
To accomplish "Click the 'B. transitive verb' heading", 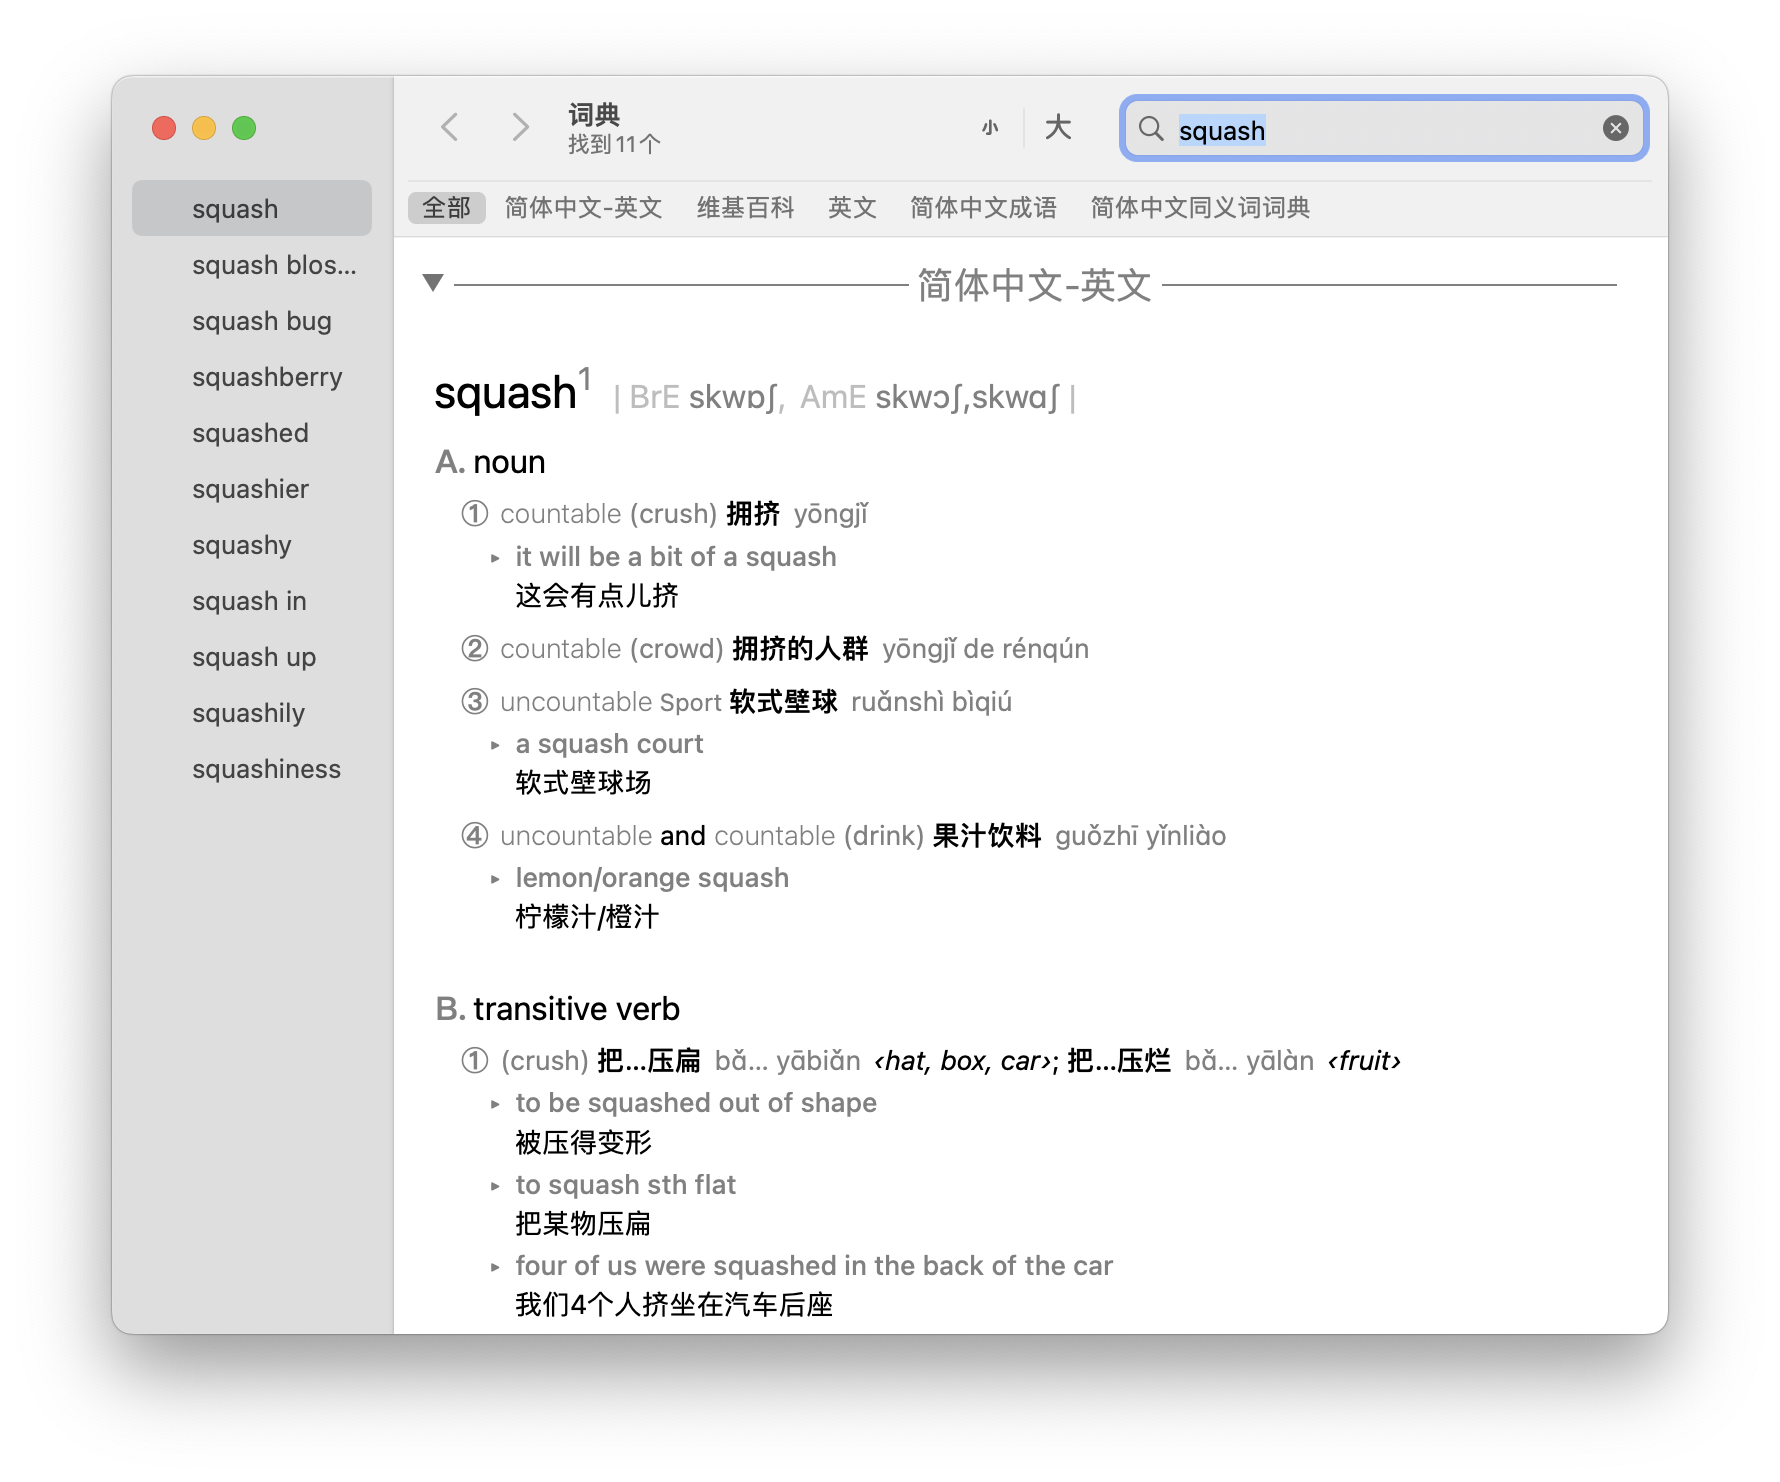I will point(557,1009).
